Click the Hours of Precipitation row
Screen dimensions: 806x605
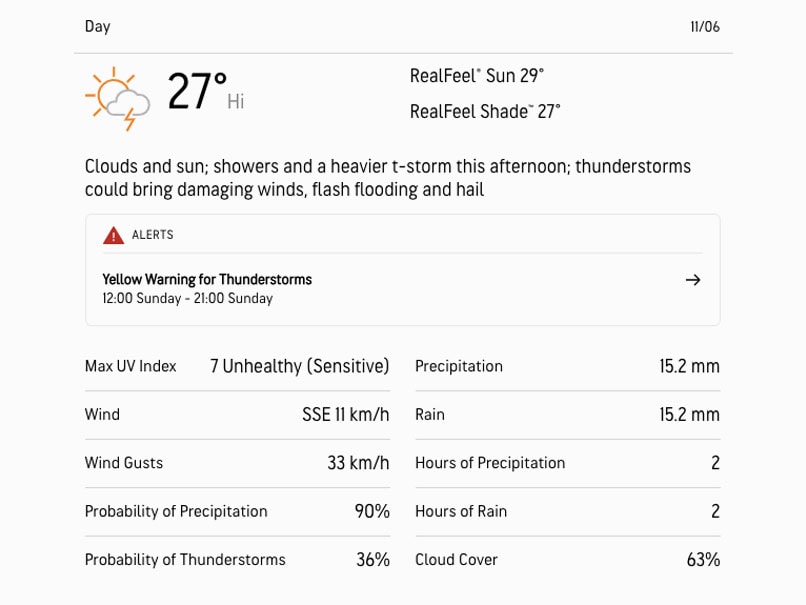[567, 463]
